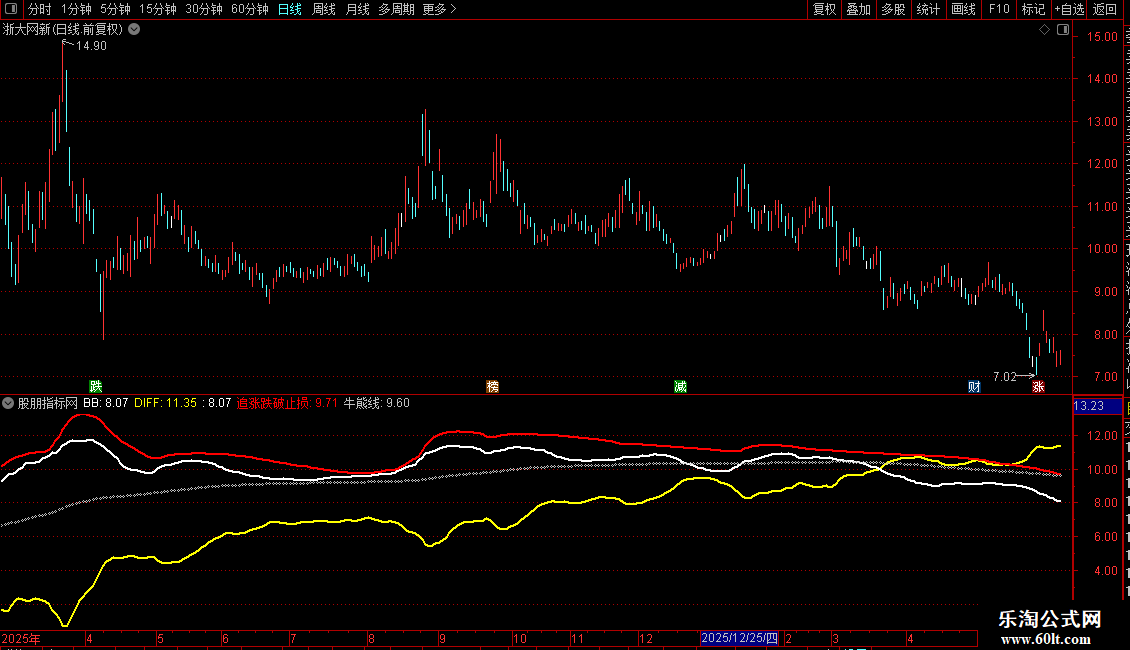Viewport: 1130px width, 650px height.
Task: Add stock with +自选 button
Action: (x=1069, y=9)
